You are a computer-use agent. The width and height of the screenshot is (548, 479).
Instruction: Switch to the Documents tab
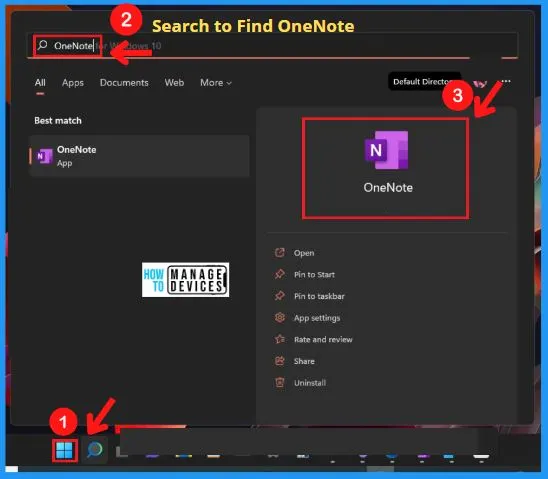point(124,83)
